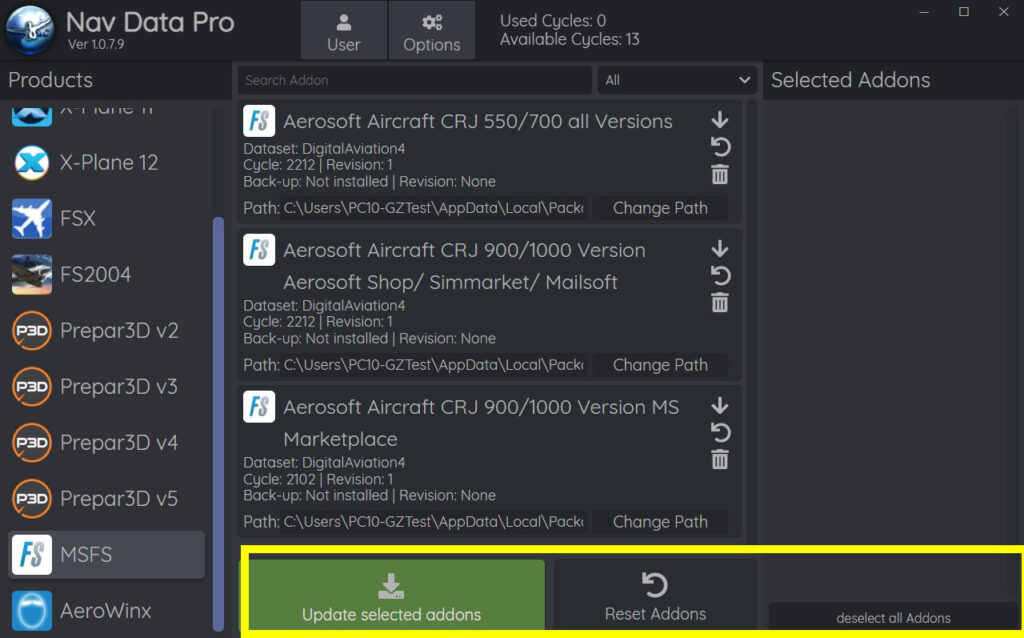Click the MSFS product icon
The height and width of the screenshot is (638, 1024).
click(31, 554)
